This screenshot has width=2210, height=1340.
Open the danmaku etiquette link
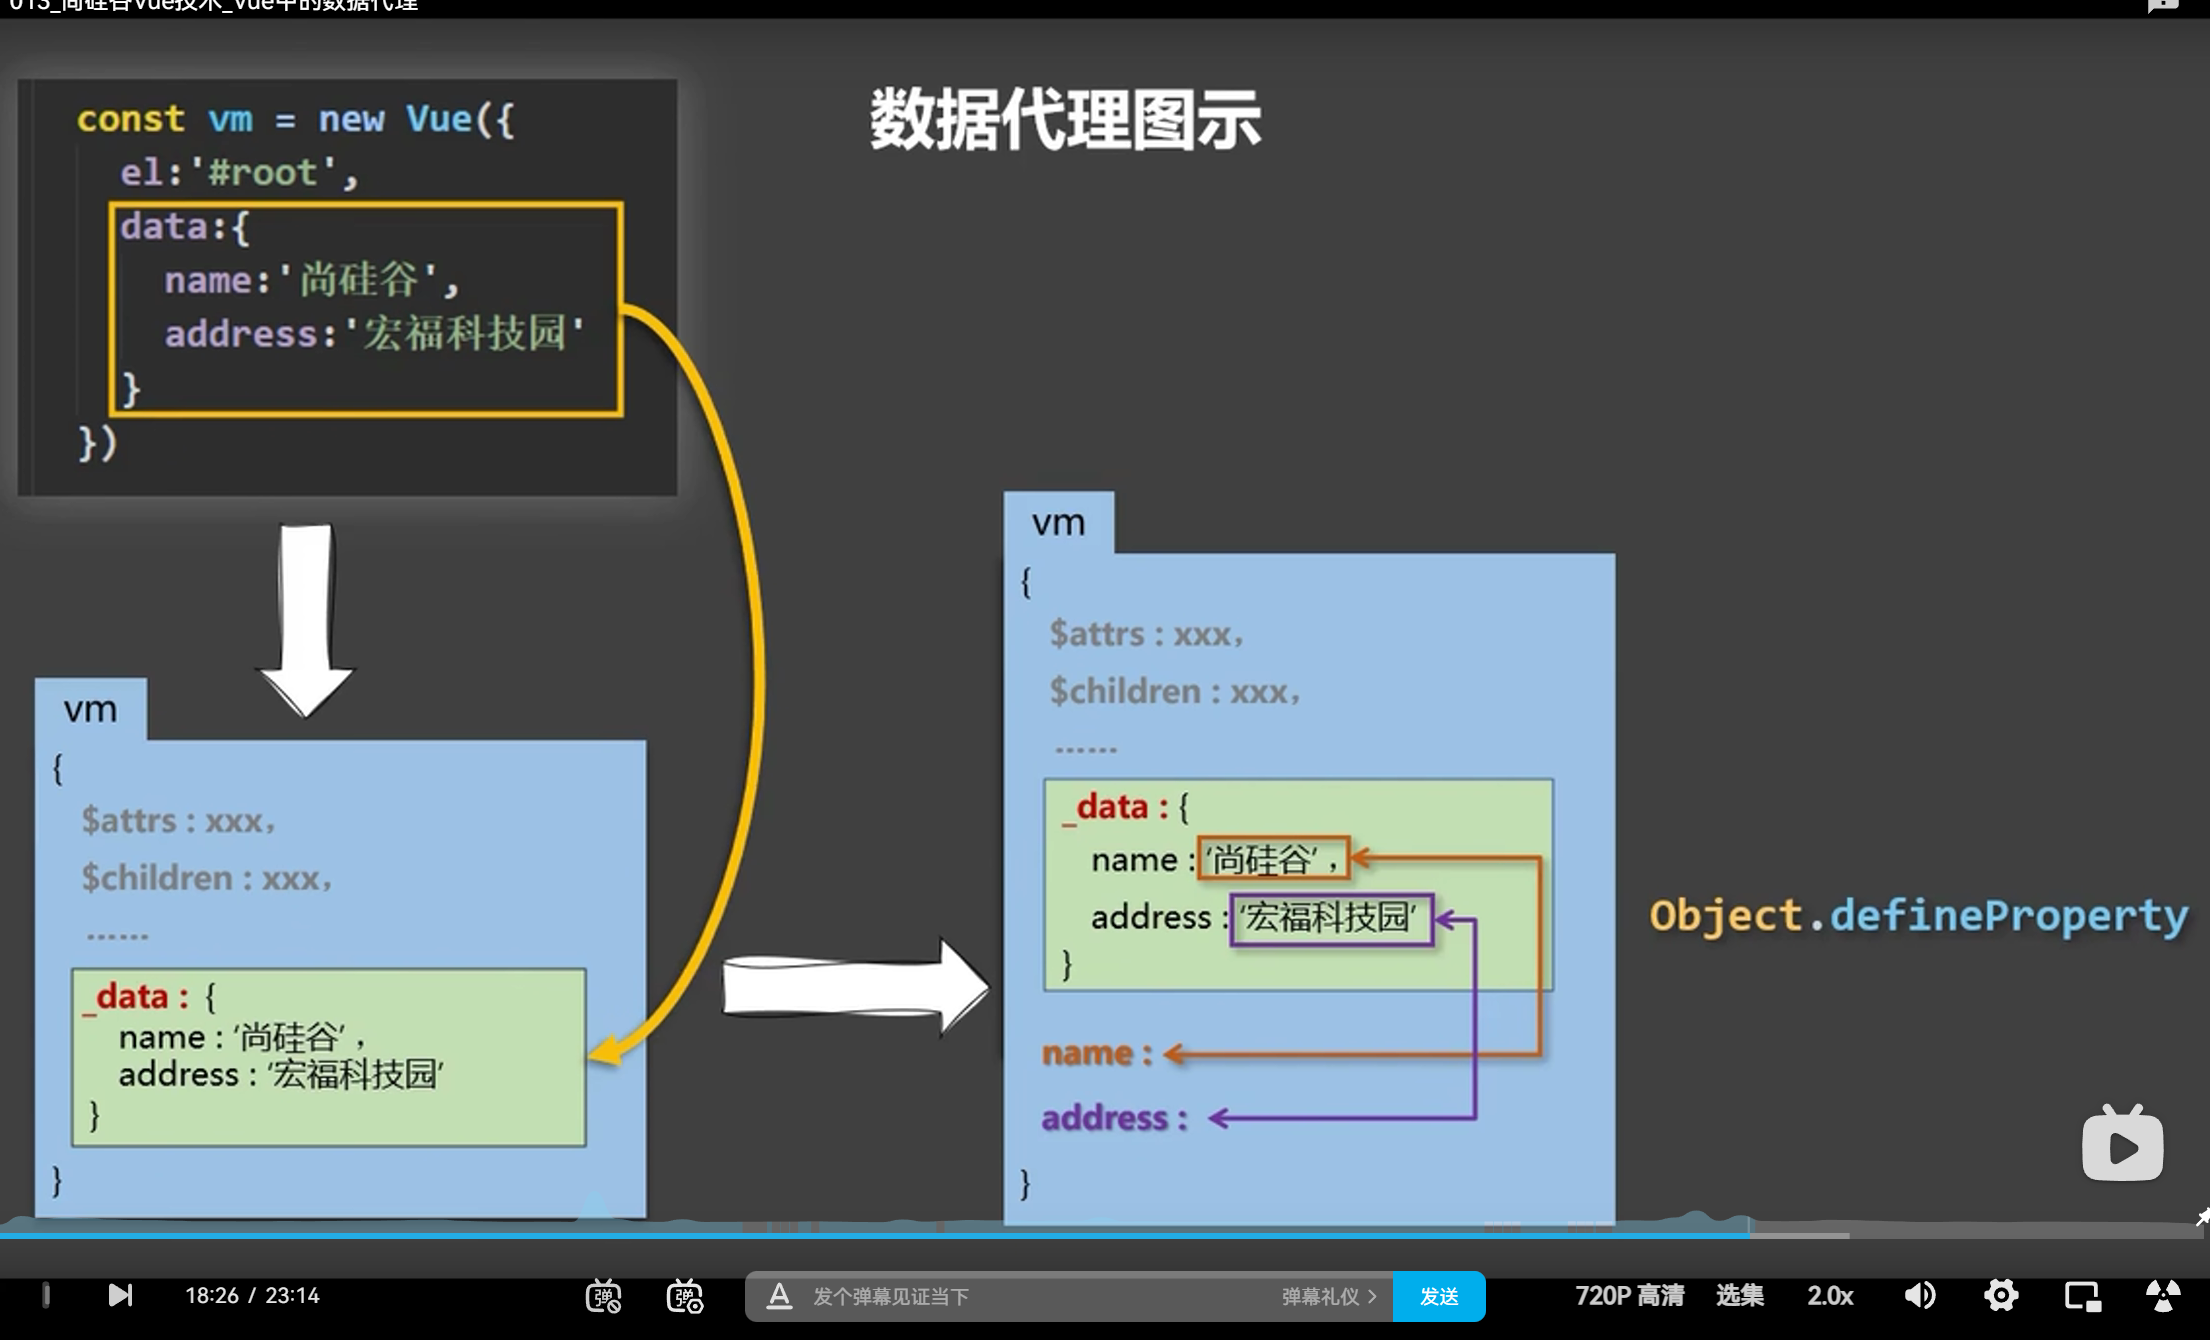click(1328, 1296)
